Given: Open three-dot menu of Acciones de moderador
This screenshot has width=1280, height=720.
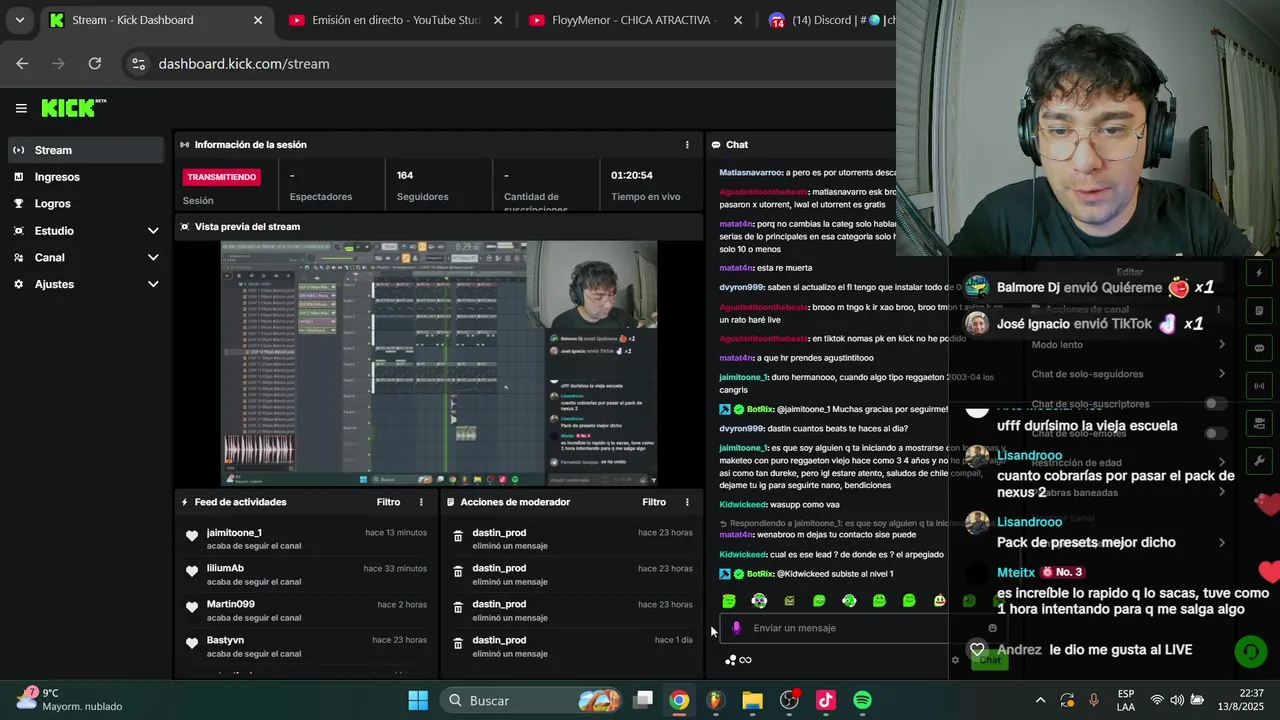Looking at the screenshot, I should coord(687,502).
